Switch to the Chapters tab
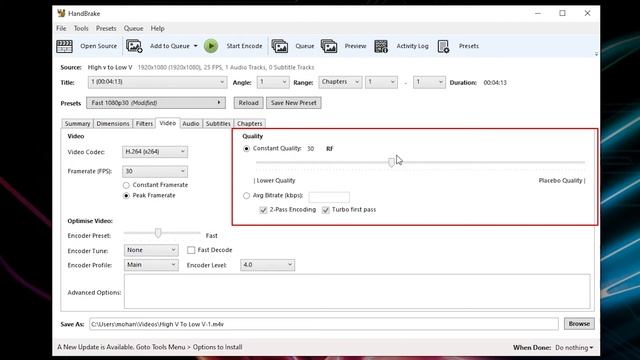640x360 pixels. (249, 123)
